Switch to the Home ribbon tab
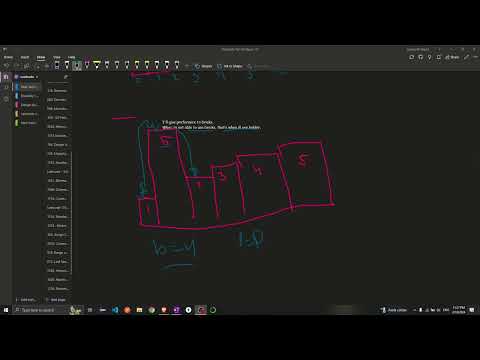The height and width of the screenshot is (360, 480). [8, 57]
